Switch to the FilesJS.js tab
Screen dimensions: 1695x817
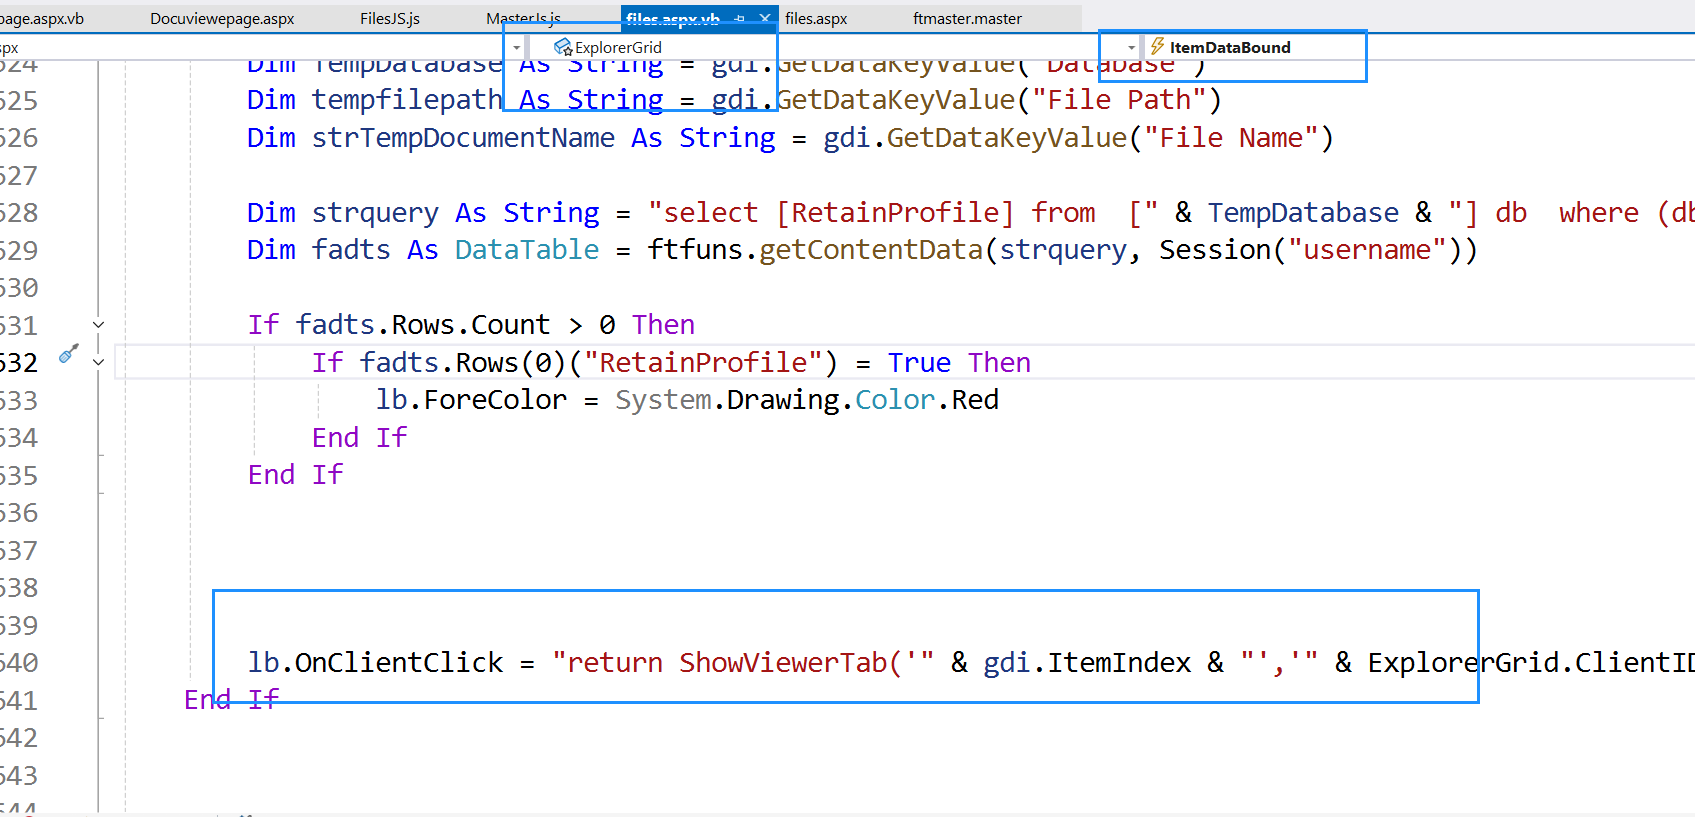(389, 19)
